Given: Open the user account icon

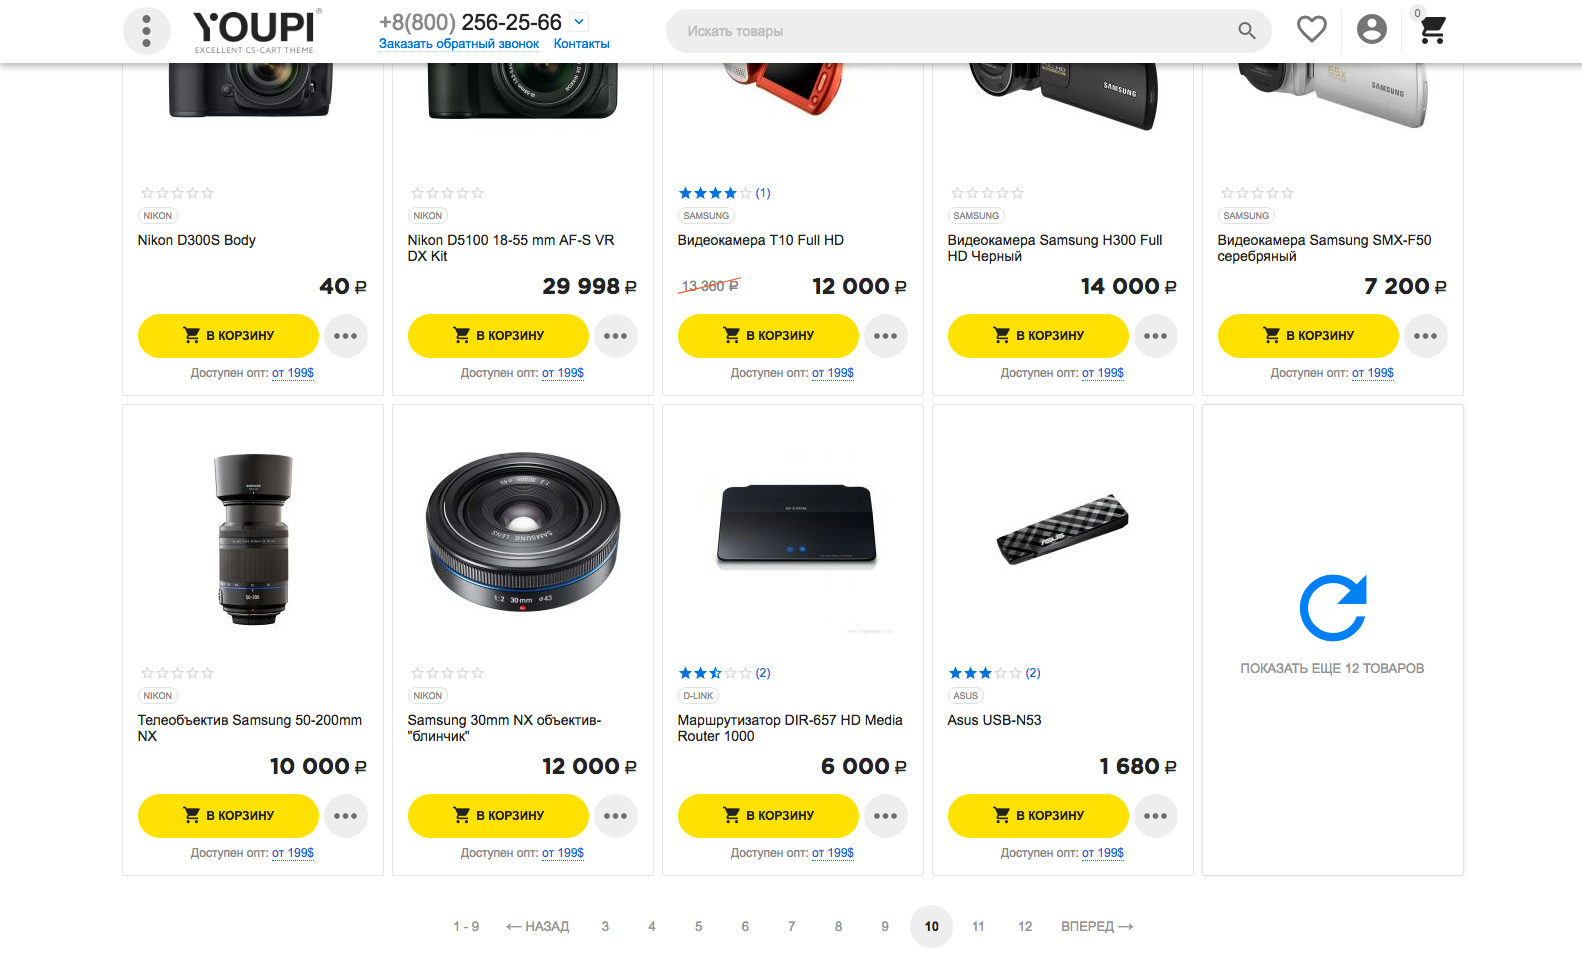Looking at the screenshot, I should (x=1371, y=30).
